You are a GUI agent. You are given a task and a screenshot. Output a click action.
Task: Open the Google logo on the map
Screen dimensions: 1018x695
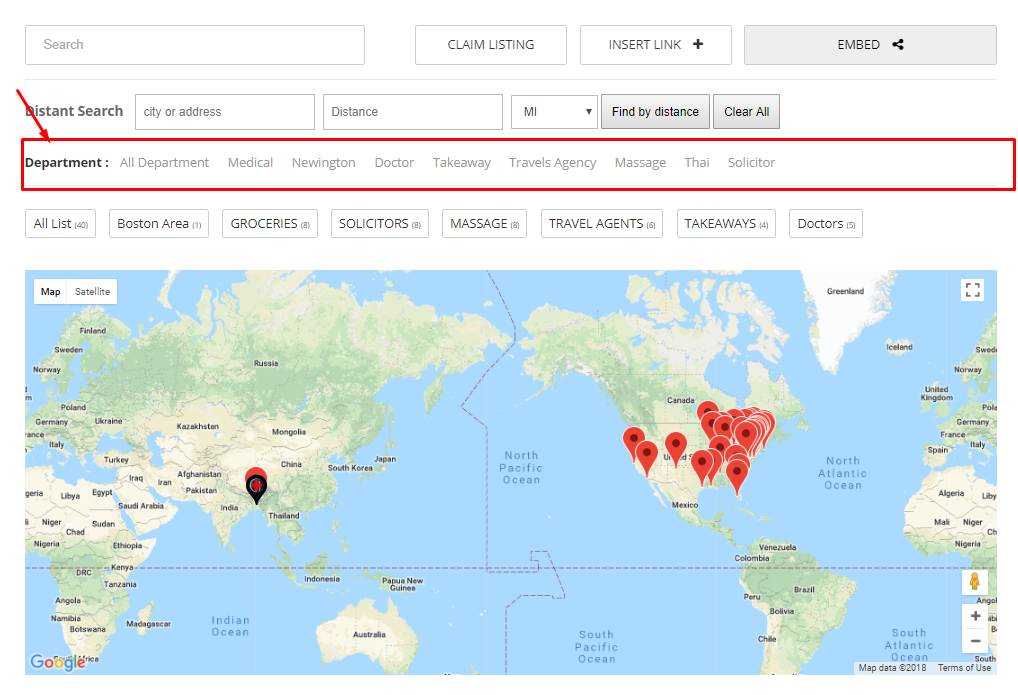pos(57,662)
